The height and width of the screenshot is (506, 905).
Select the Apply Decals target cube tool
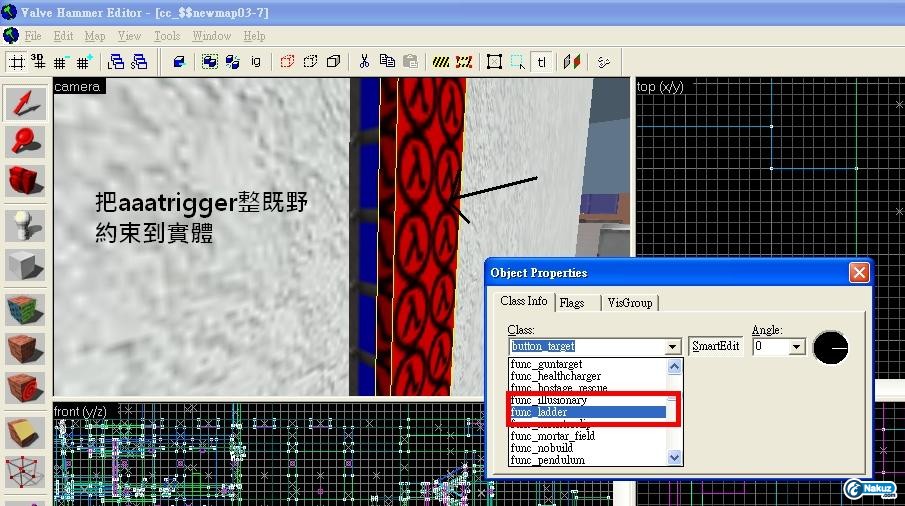coord(25,388)
